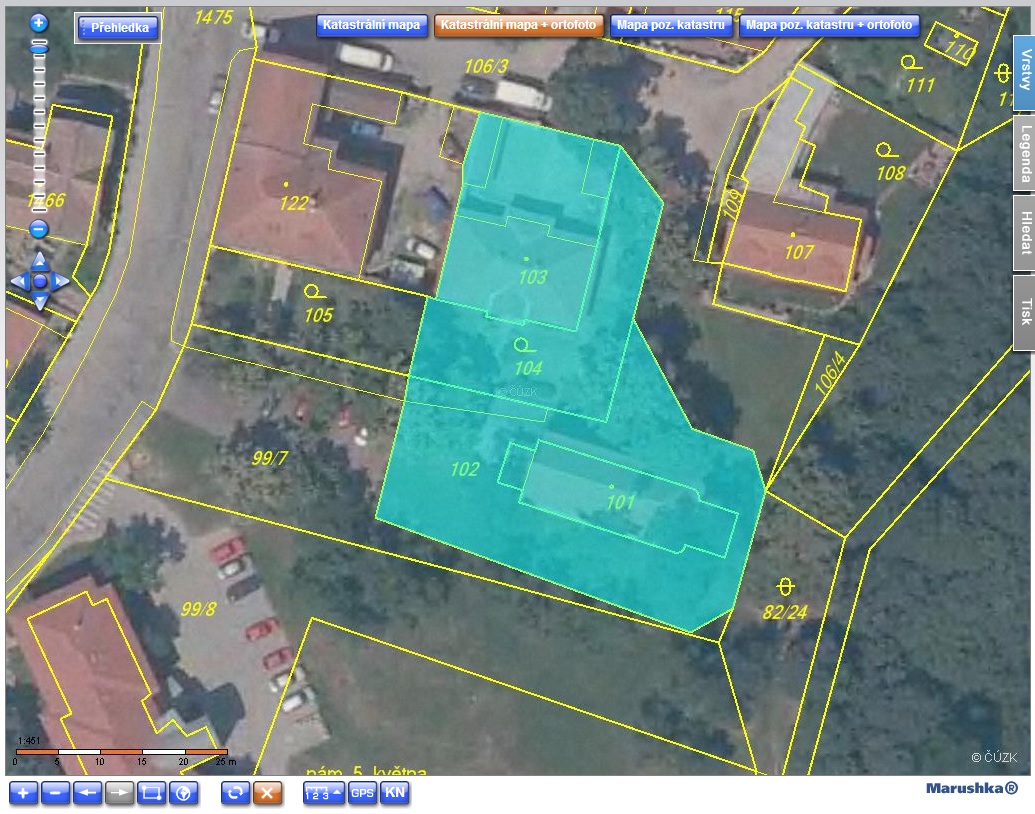Select the zoom-to-rectangle tool

click(151, 792)
